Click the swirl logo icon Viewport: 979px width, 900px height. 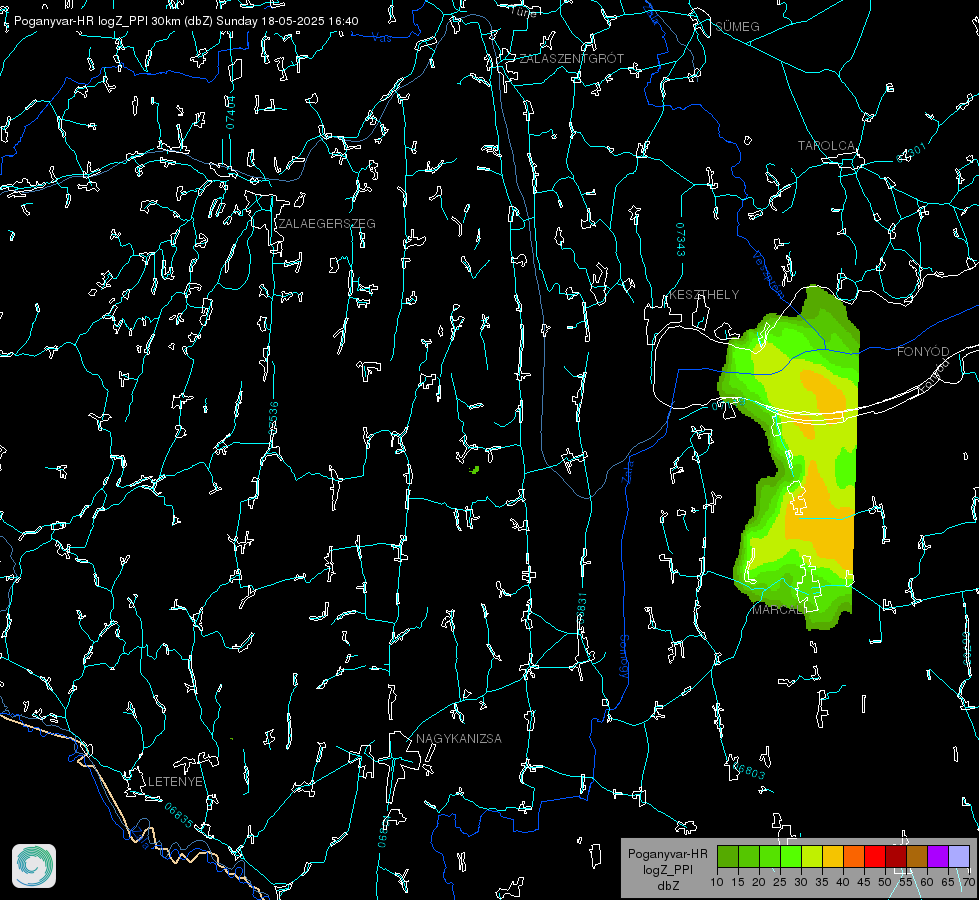pos(34,866)
